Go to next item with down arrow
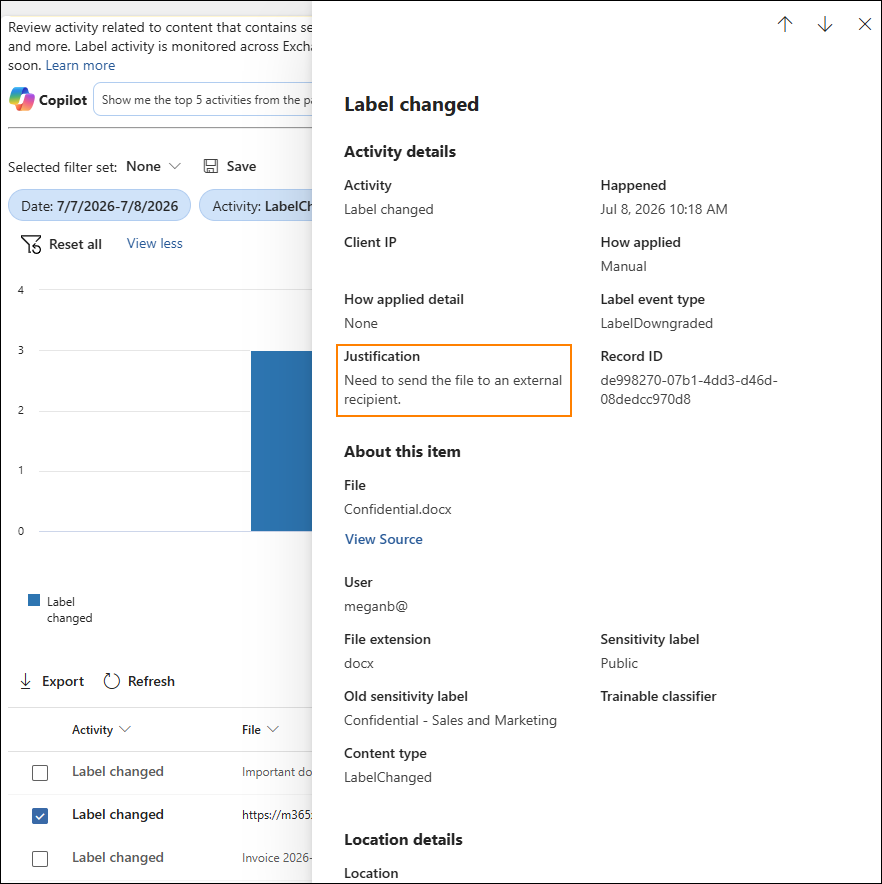 [825, 24]
